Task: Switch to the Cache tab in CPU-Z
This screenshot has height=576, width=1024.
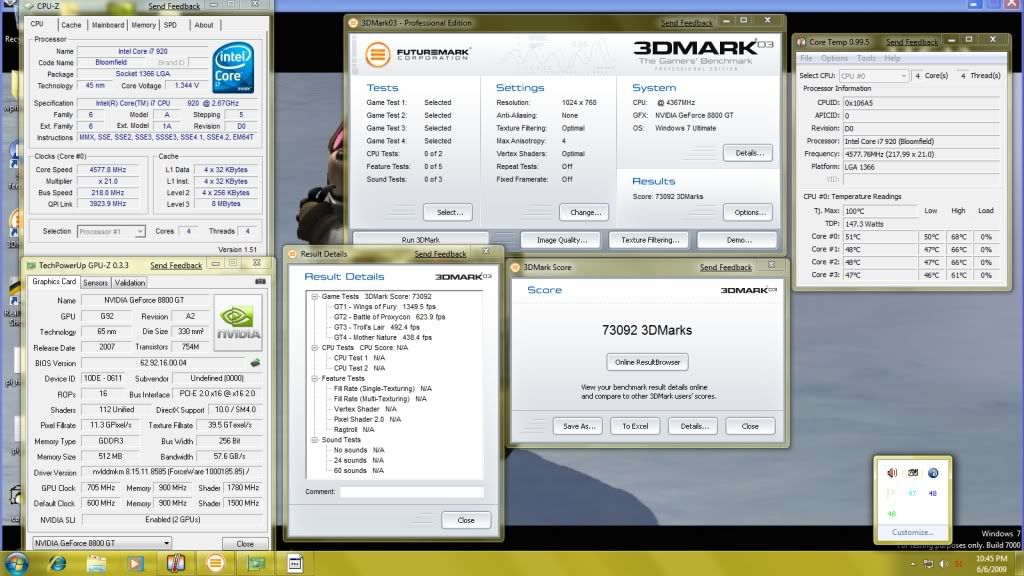Action: (71, 25)
